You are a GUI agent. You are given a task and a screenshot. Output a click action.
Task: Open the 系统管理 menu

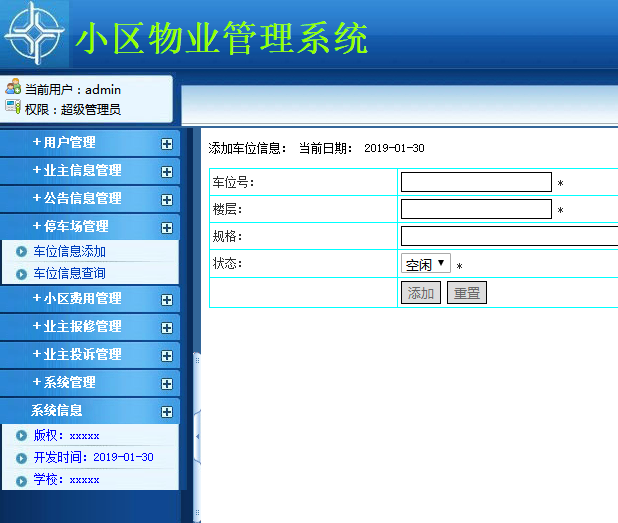pos(64,382)
